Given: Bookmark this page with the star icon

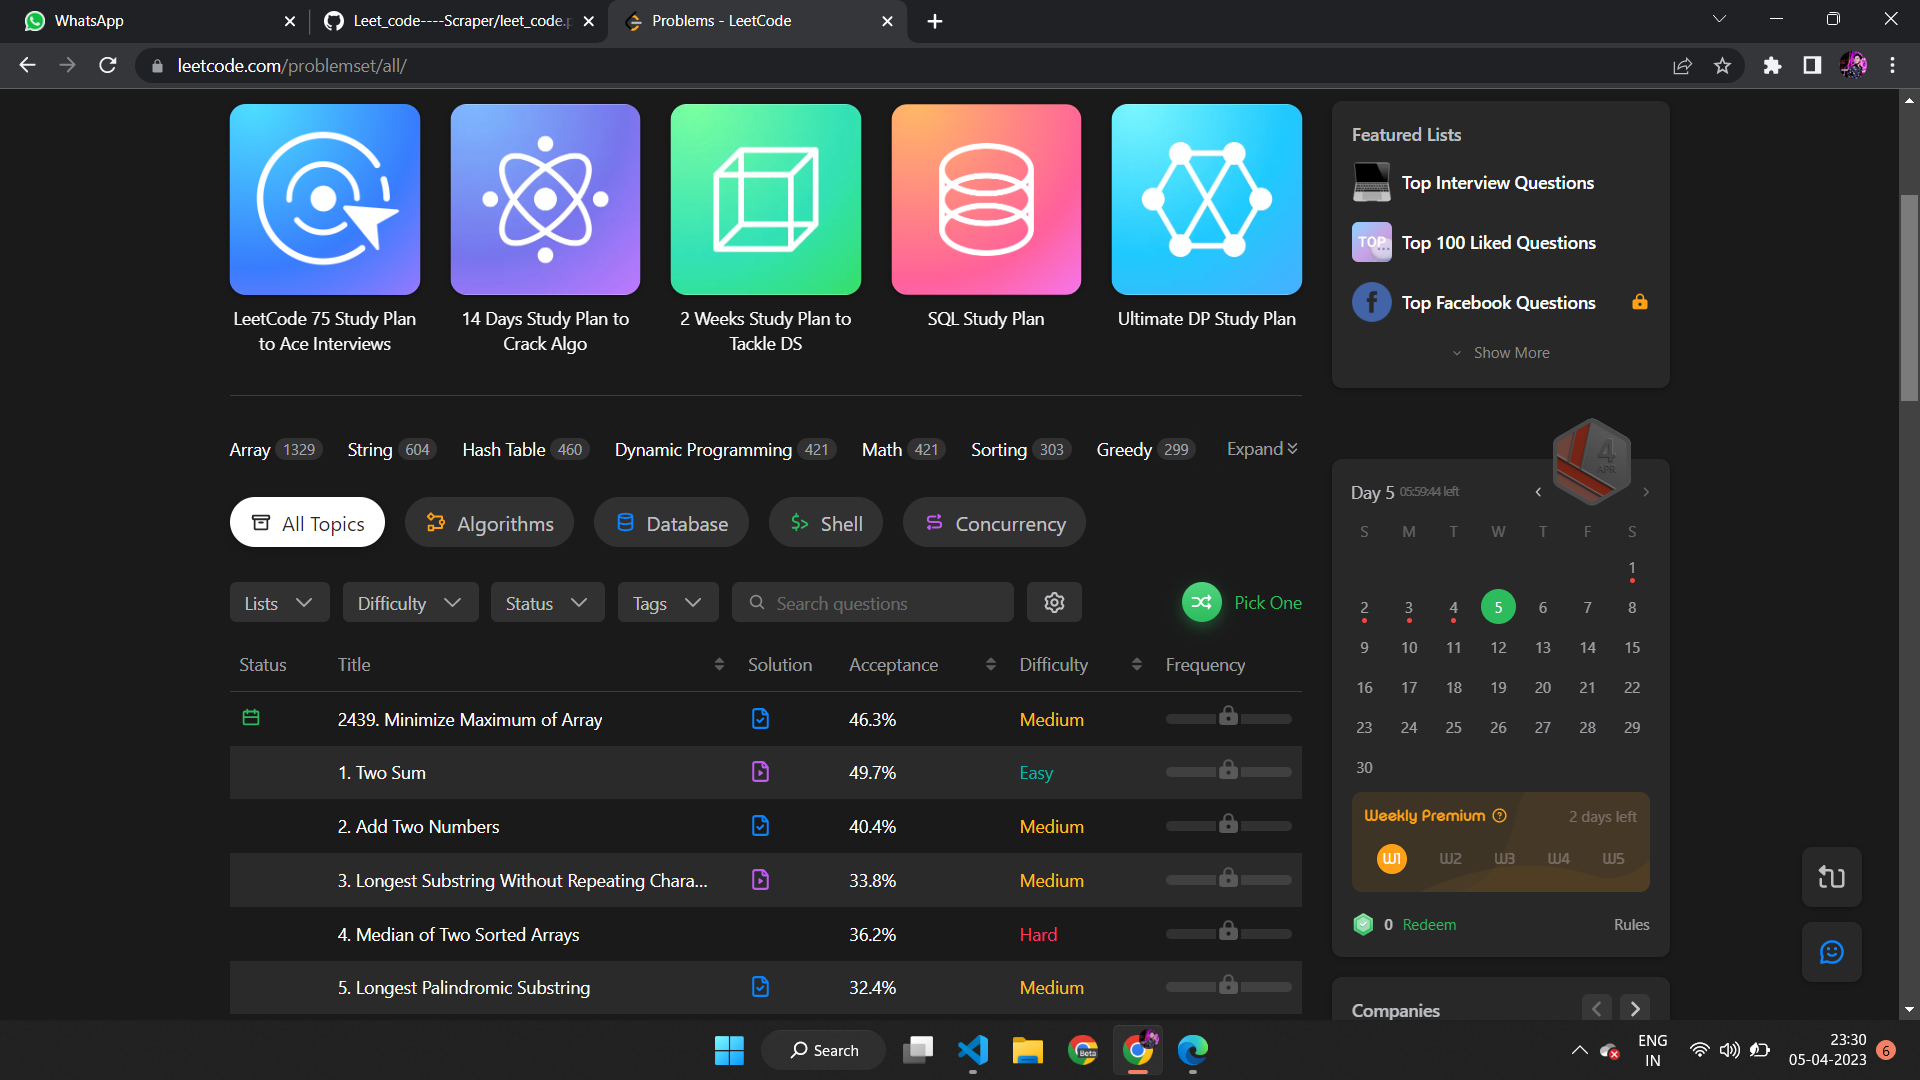Looking at the screenshot, I should pyautogui.click(x=1722, y=66).
